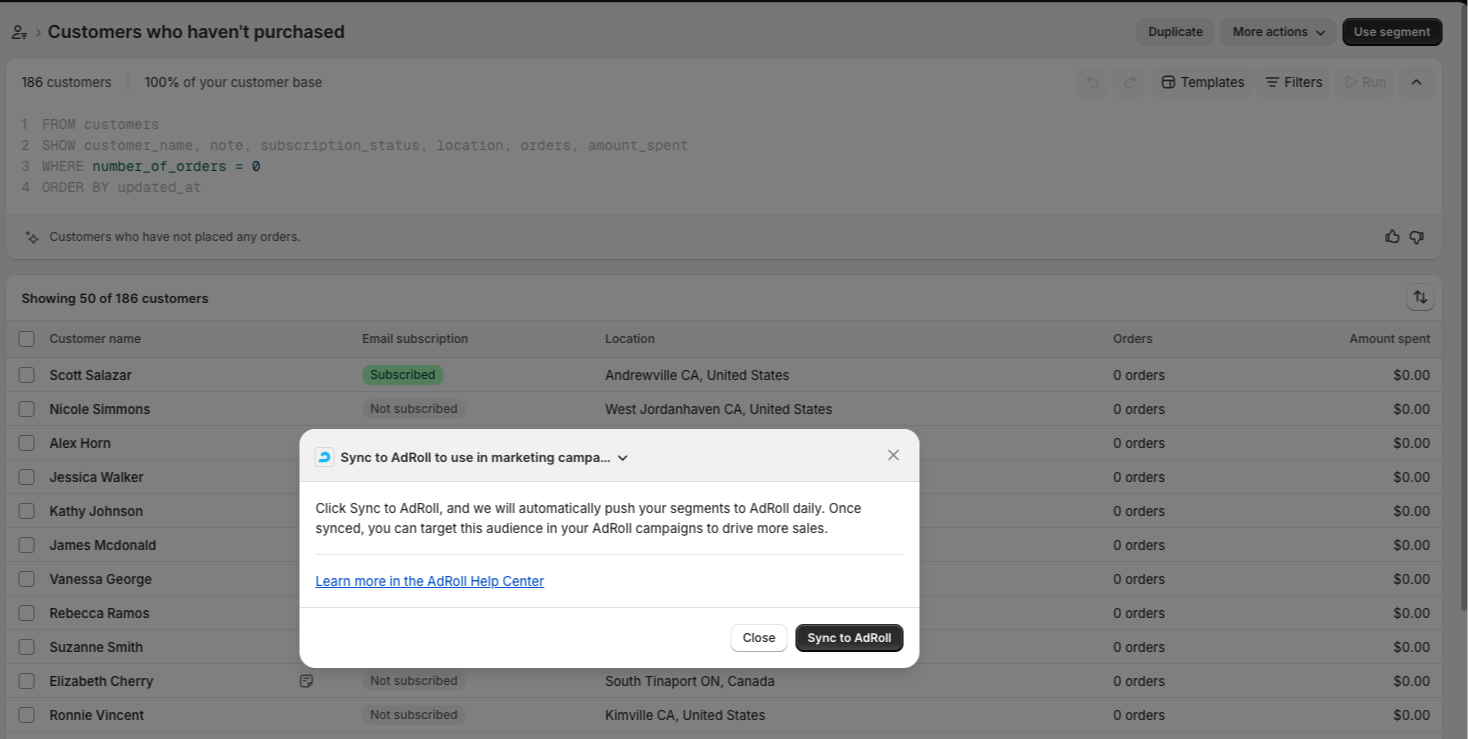Collapse the query editor with chevron
The height and width of the screenshot is (739, 1468).
1416,82
